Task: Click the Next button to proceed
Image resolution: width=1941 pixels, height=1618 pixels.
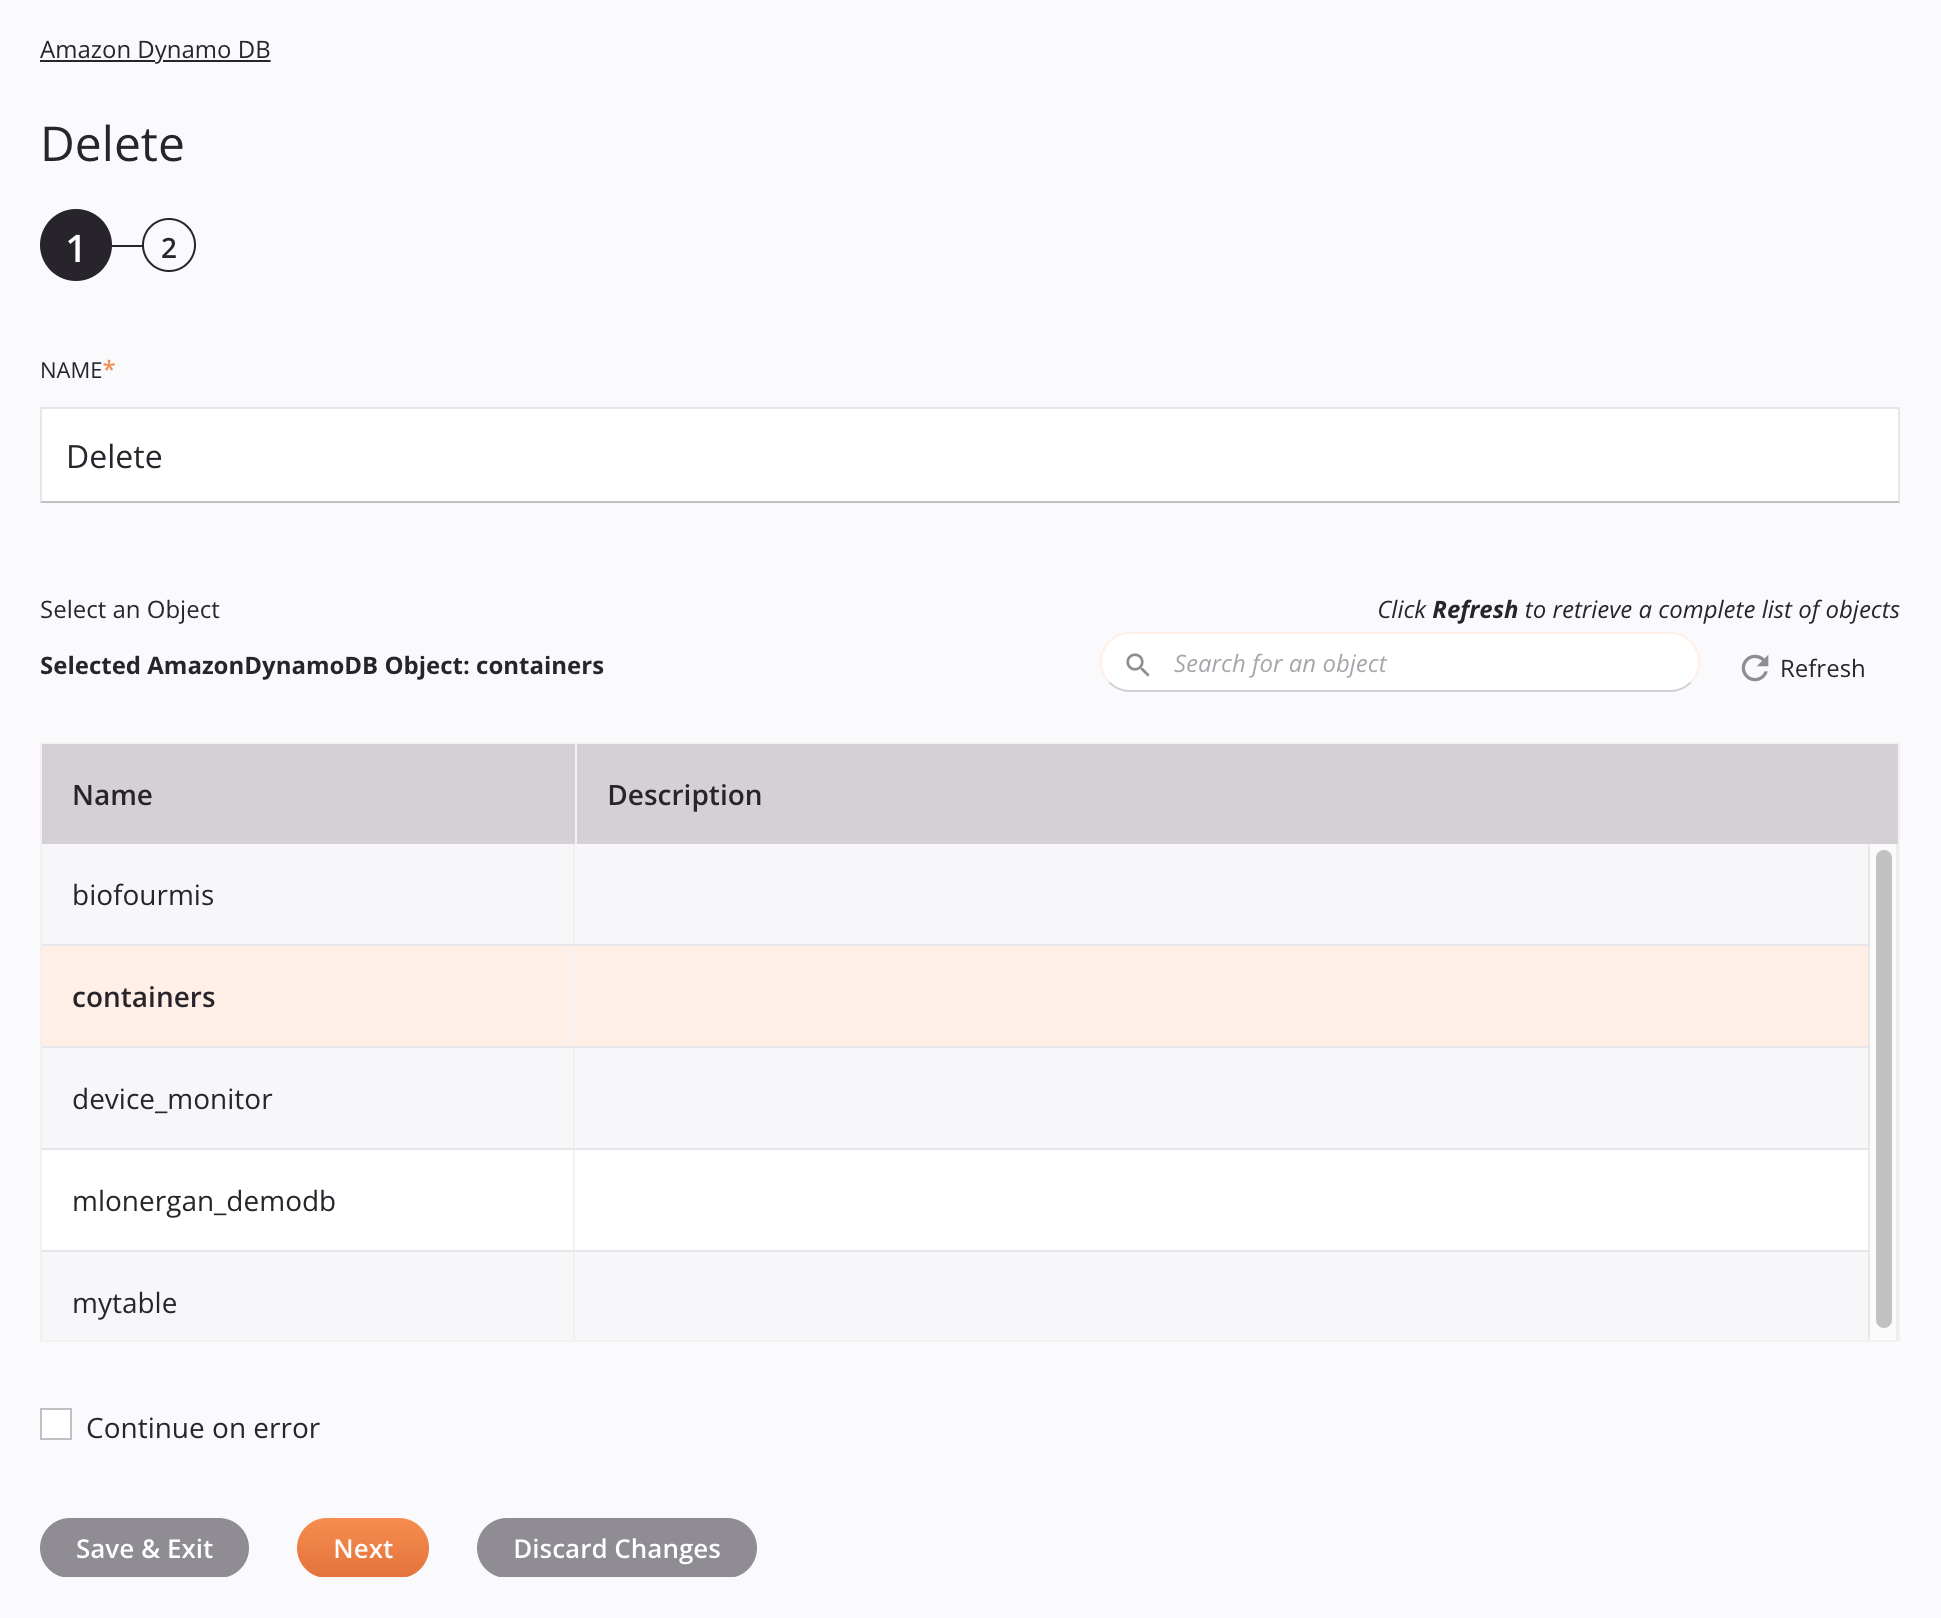Action: tap(363, 1547)
